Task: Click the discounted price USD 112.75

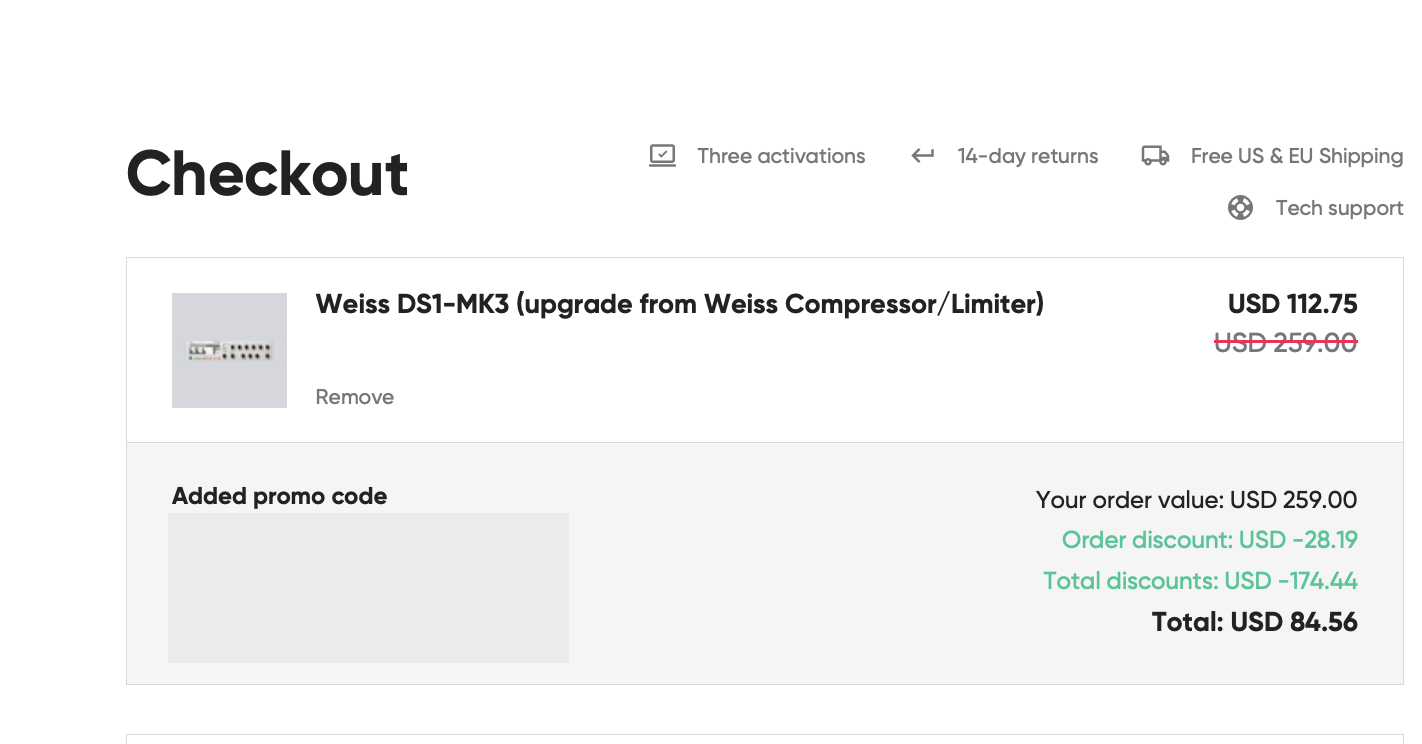Action: 1292,304
